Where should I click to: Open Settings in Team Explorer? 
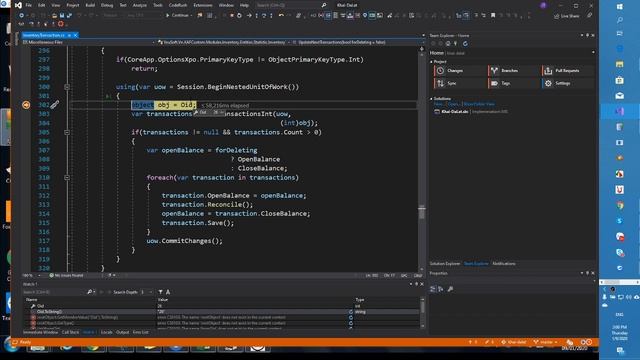point(567,83)
